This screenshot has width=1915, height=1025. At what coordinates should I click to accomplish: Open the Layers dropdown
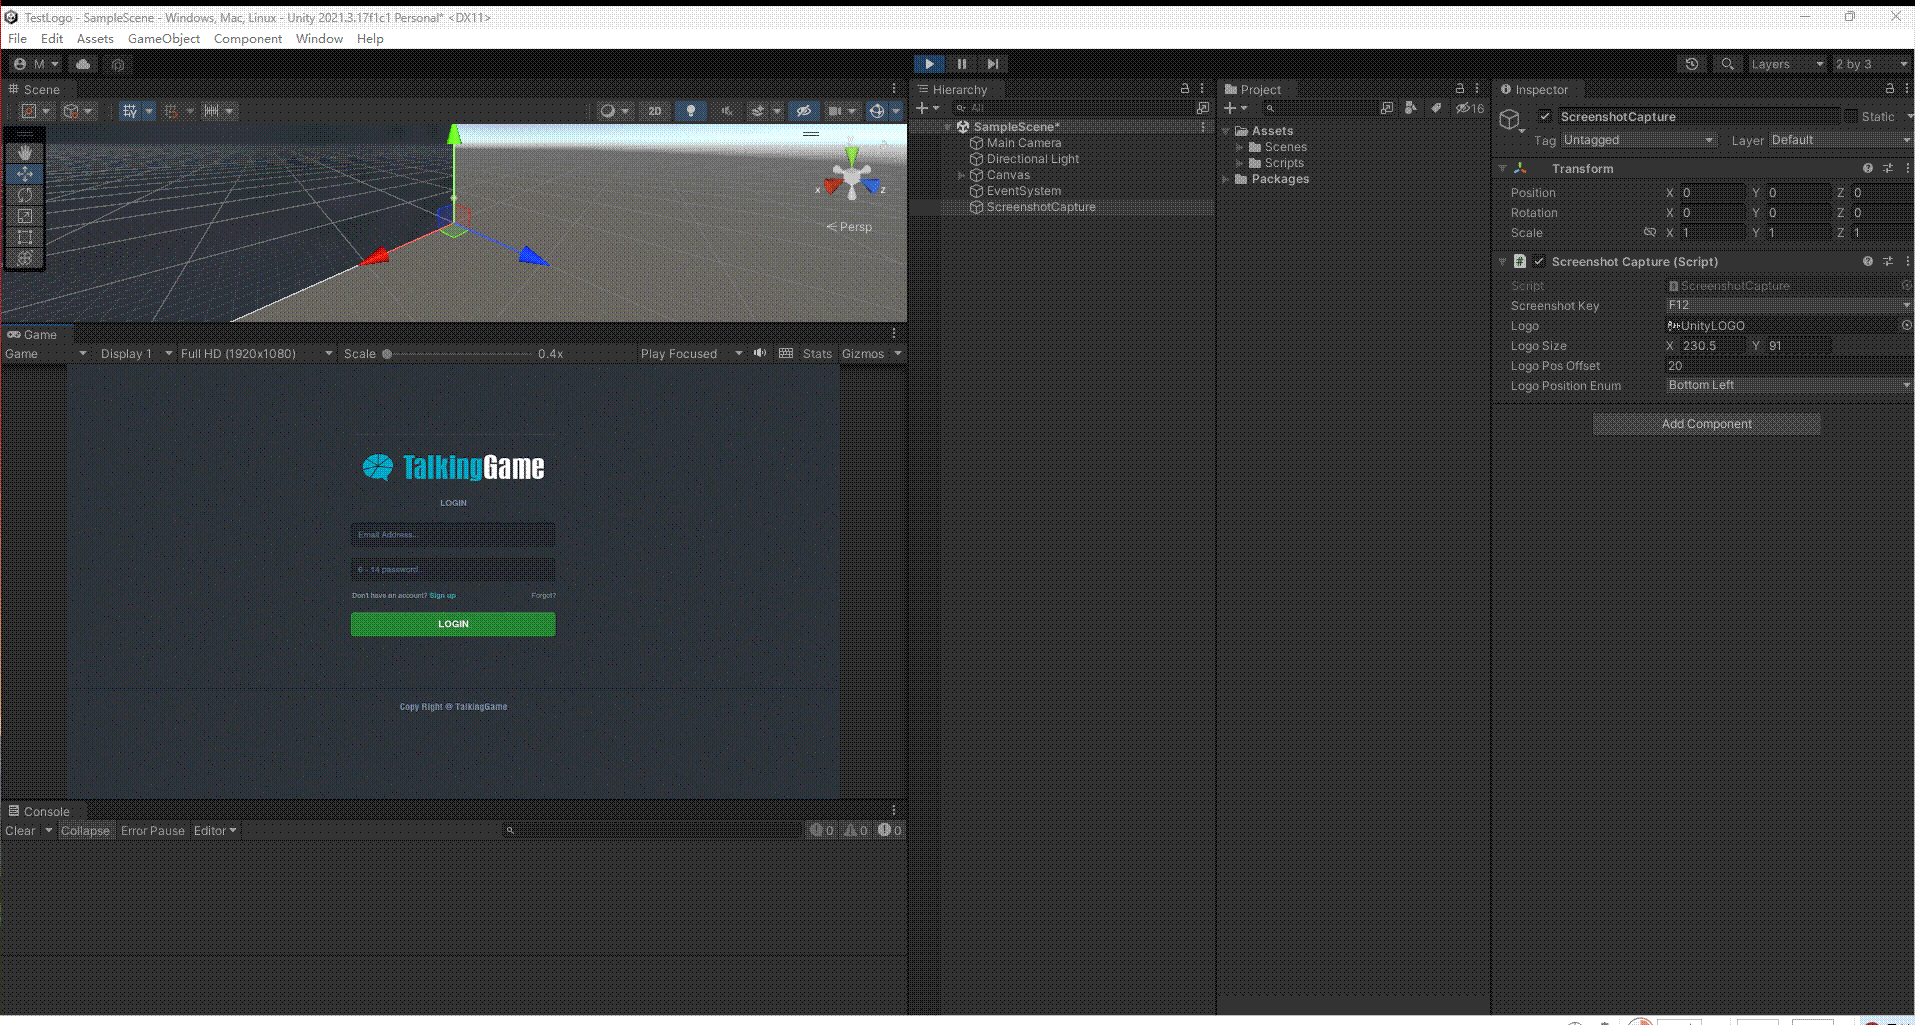click(1787, 63)
